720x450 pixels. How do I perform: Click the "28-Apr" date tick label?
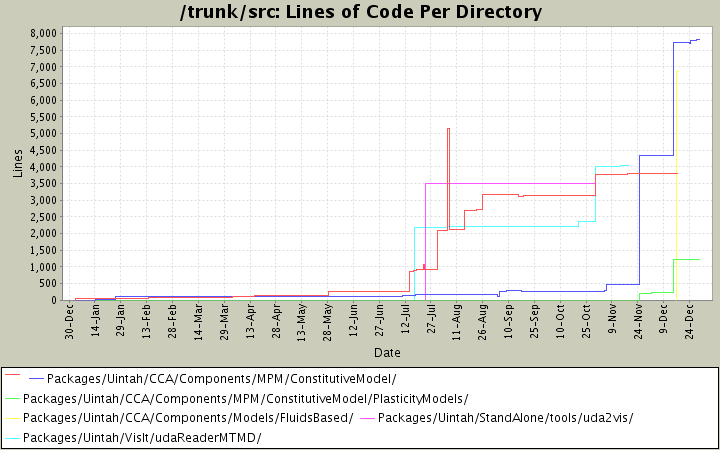pos(276,321)
